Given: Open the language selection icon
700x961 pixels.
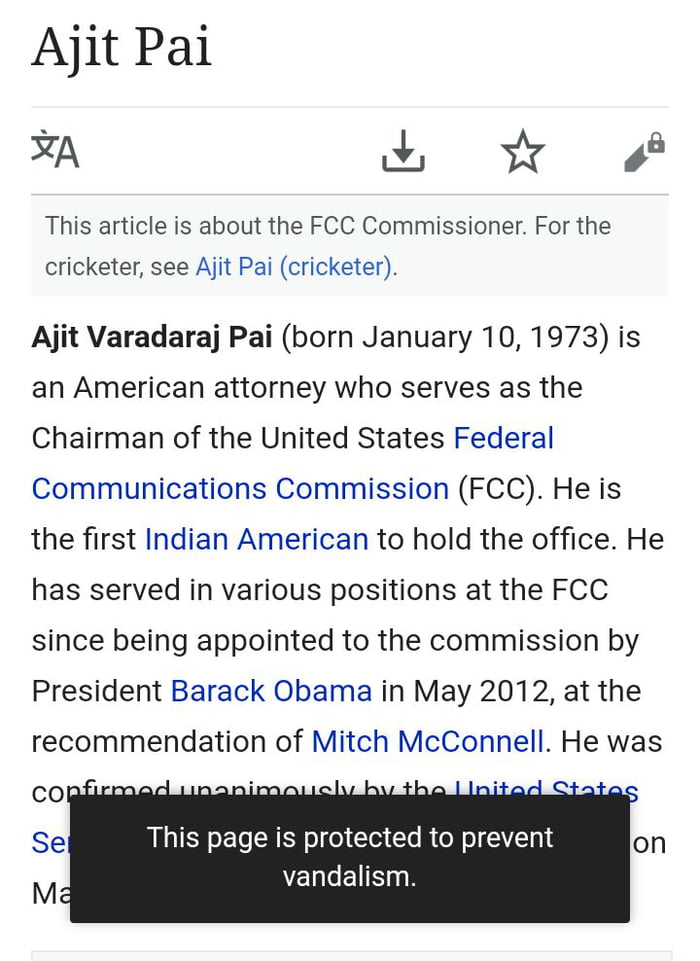Looking at the screenshot, I should 55,149.
